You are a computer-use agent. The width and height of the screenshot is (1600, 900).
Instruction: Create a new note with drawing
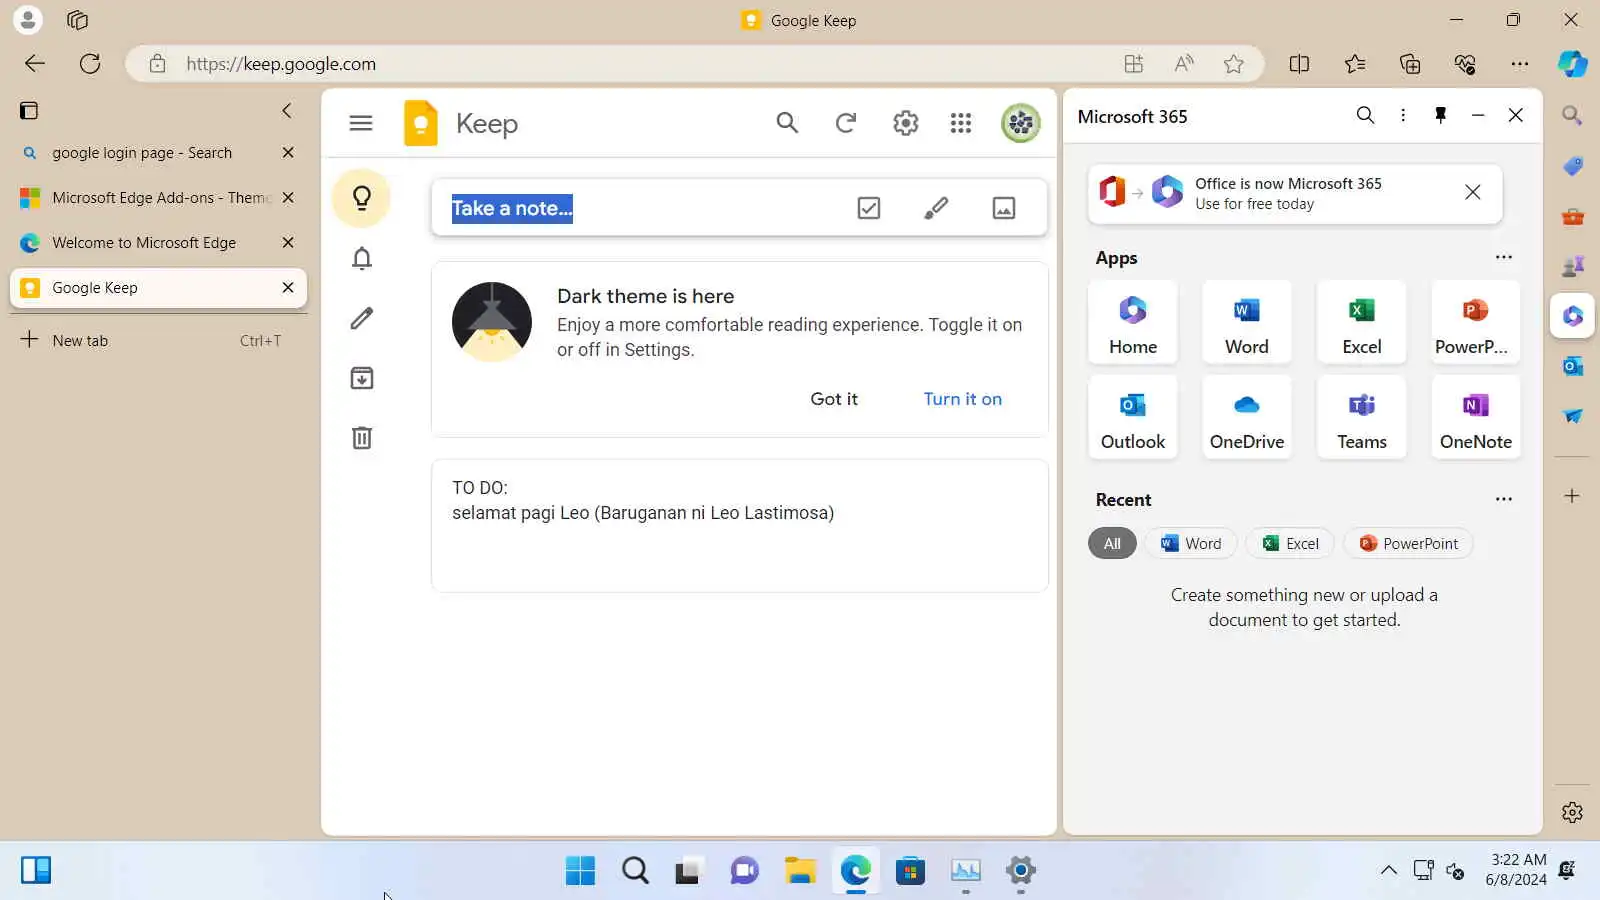coord(936,208)
